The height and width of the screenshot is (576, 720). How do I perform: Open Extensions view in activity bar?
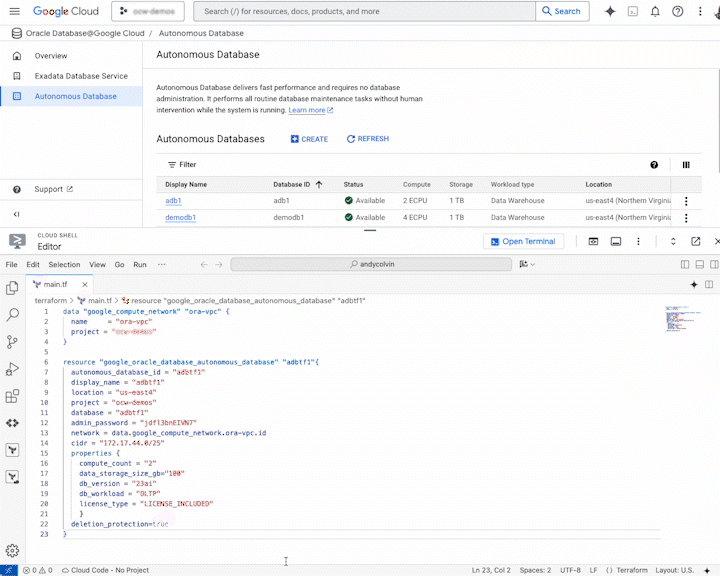pos(13,396)
